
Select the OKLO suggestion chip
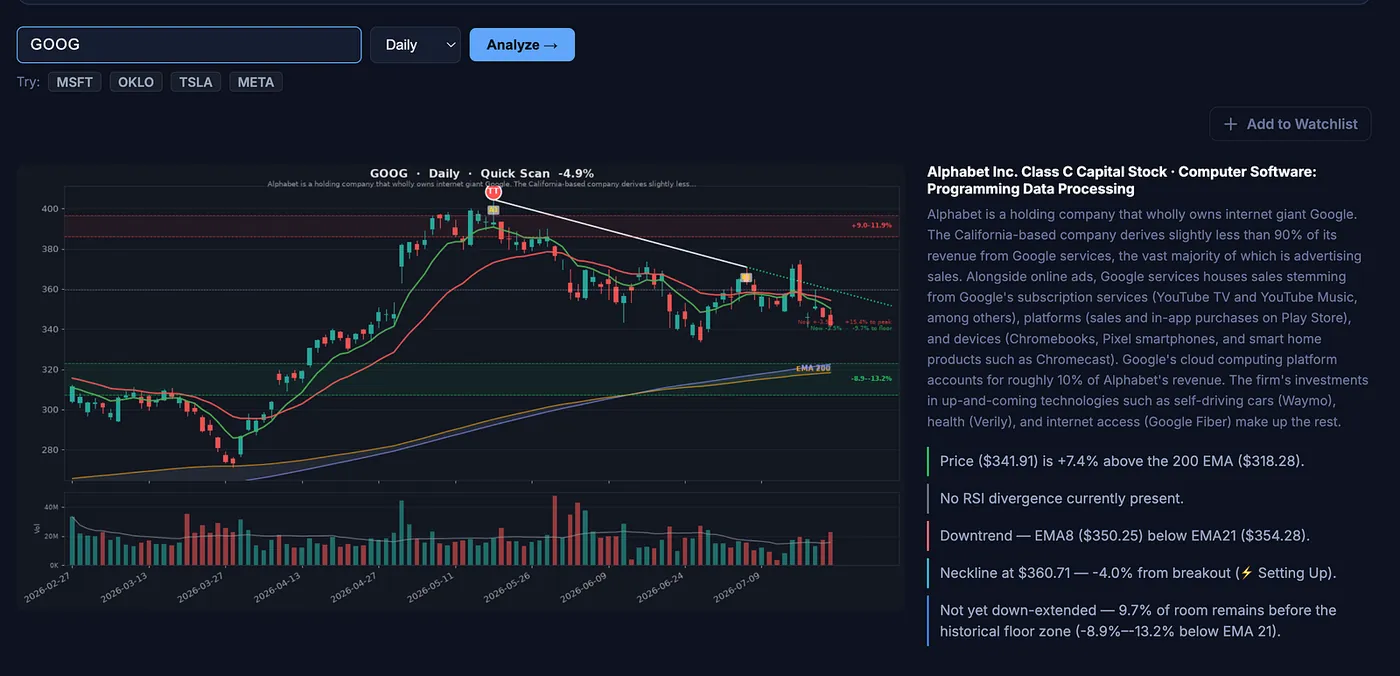point(136,82)
